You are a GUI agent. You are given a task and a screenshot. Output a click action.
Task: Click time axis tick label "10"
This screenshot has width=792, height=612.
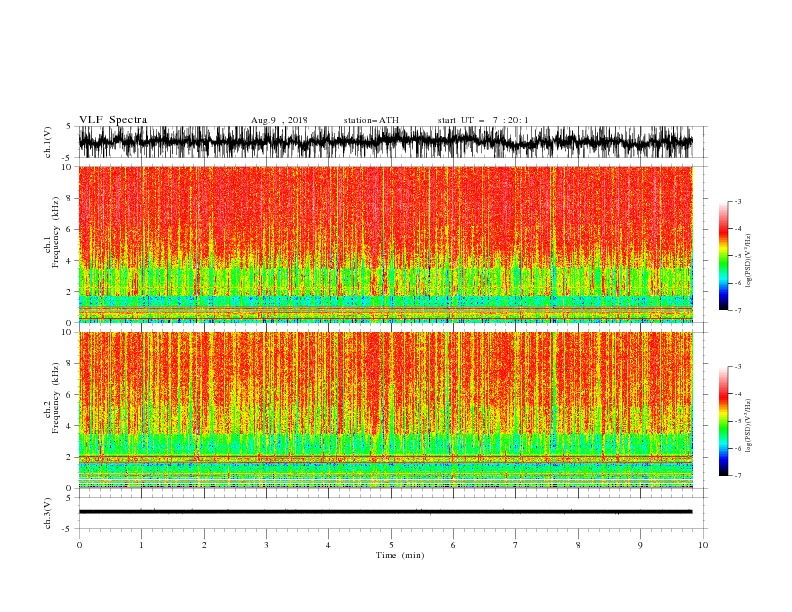pyautogui.click(x=703, y=545)
